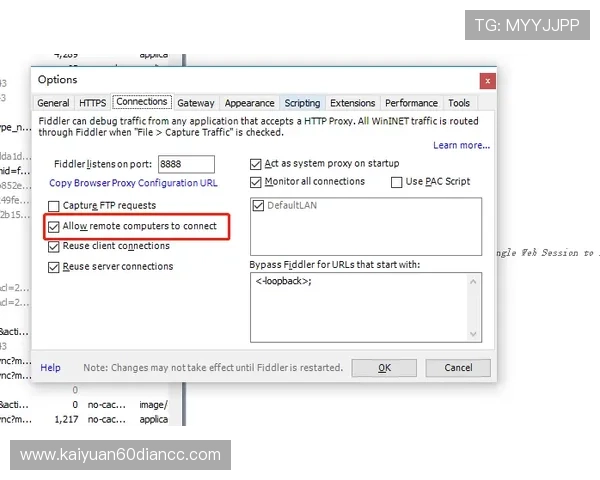600x480 pixels.
Task: Open the HTTPS tab
Action: tap(92, 103)
